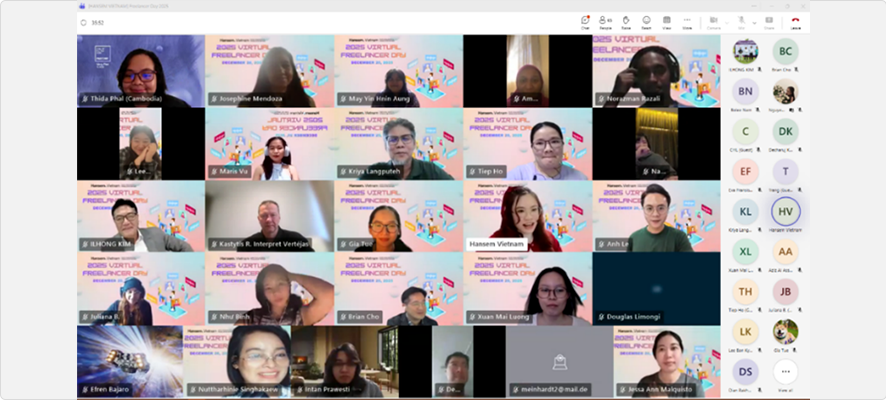Select the Shiba dog avatar in the sidebar
This screenshot has width=886, height=400.
[x=785, y=332]
